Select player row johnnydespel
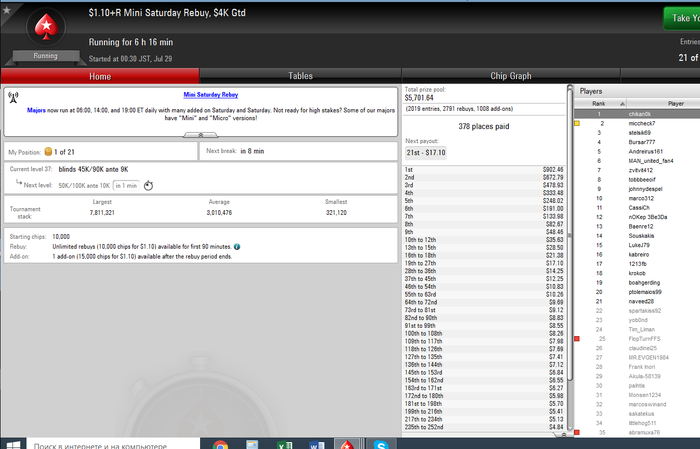Viewport: 700px width, 449px height. point(637,189)
